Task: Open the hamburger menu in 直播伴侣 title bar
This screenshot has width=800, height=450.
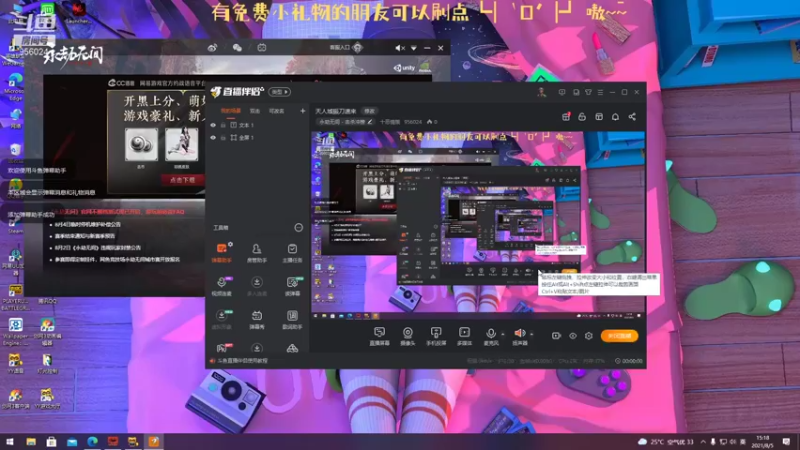Action: pyautogui.click(x=600, y=92)
